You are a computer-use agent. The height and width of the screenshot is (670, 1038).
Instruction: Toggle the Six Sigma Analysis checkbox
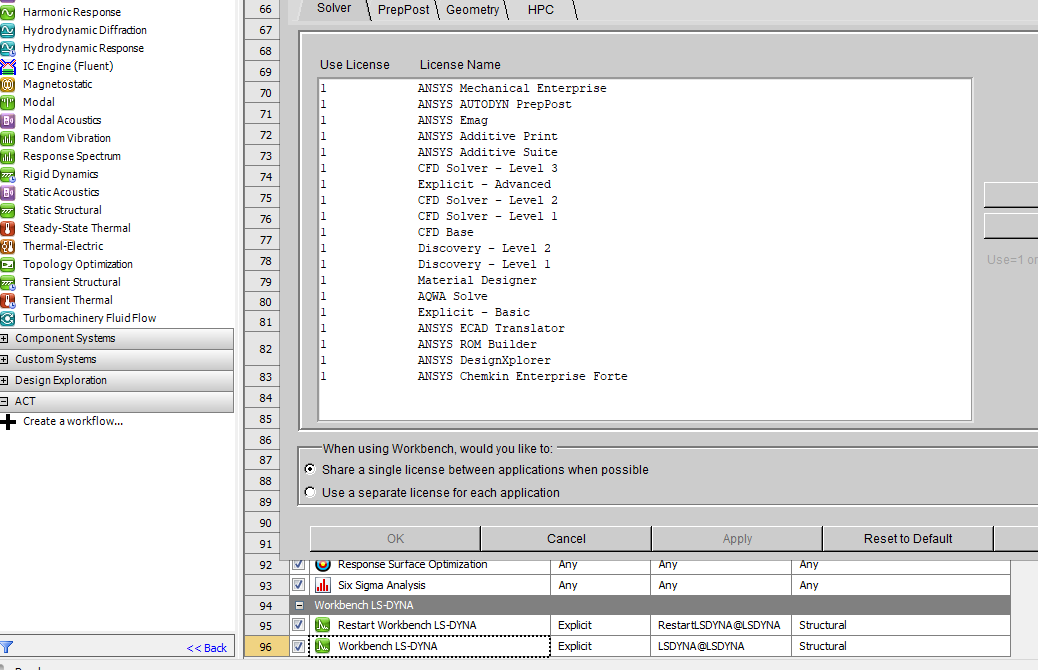point(299,585)
